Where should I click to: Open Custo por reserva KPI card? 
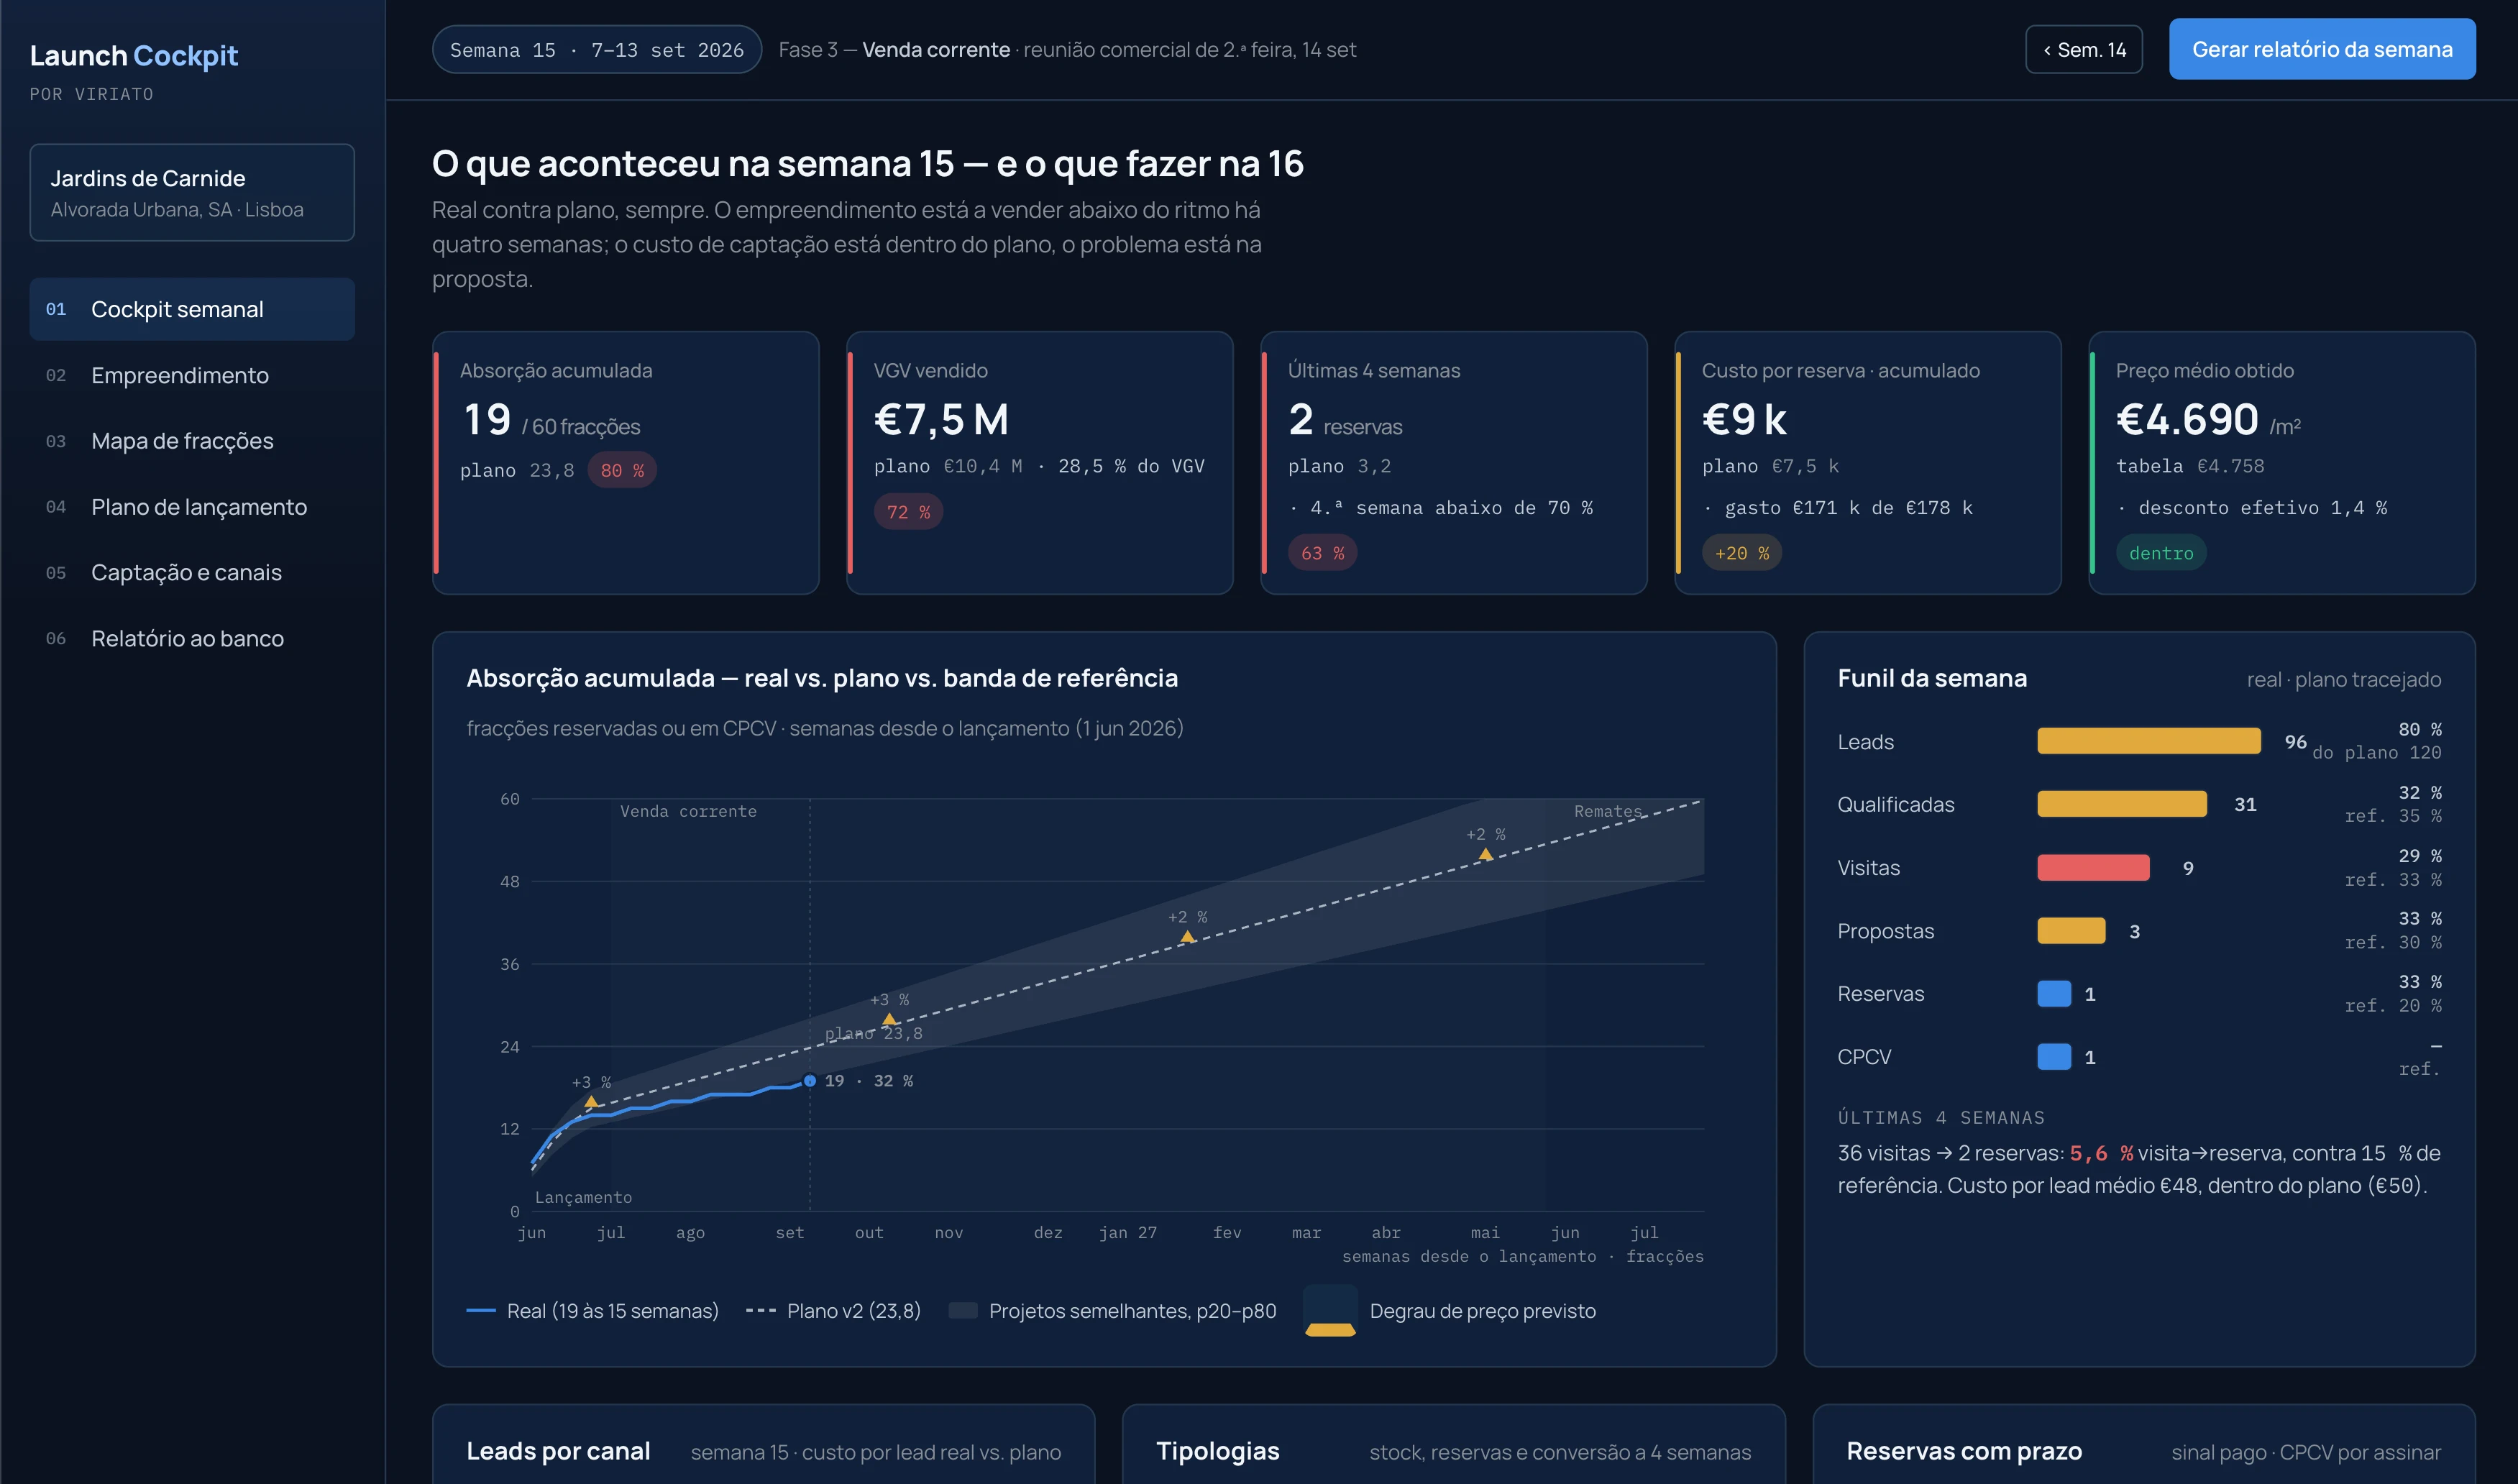[x=1867, y=463]
